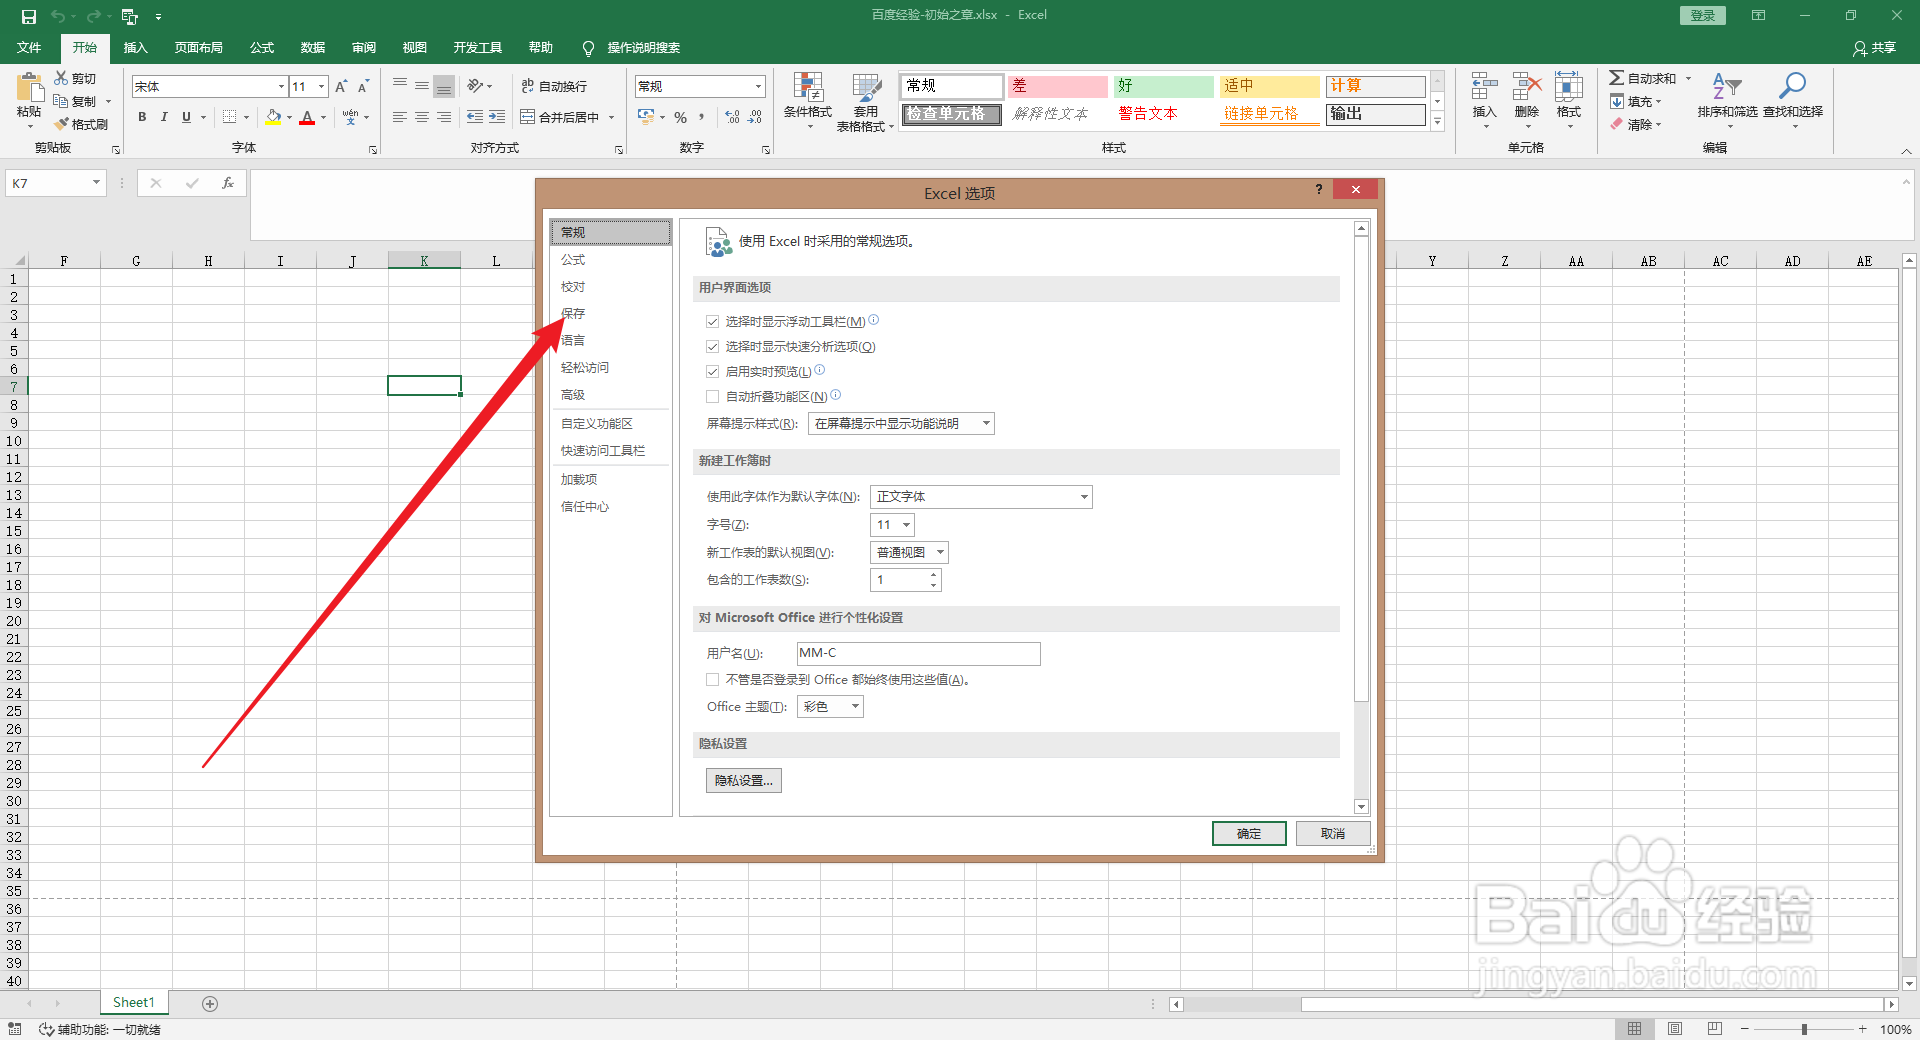Click the insert function fx icon

point(228,183)
